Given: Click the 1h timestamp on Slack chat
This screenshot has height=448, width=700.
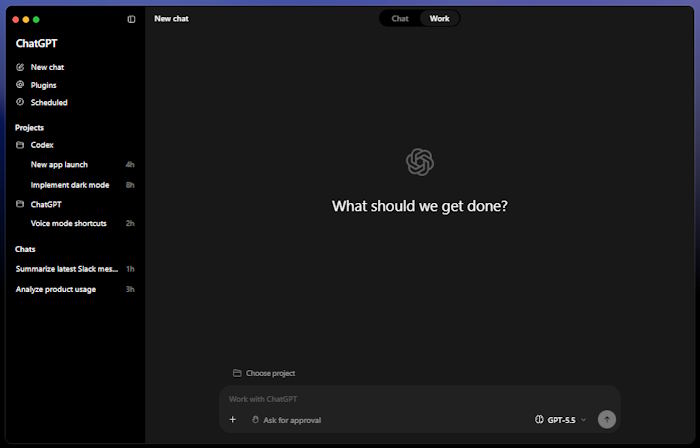Looking at the screenshot, I should pyautogui.click(x=130, y=269).
